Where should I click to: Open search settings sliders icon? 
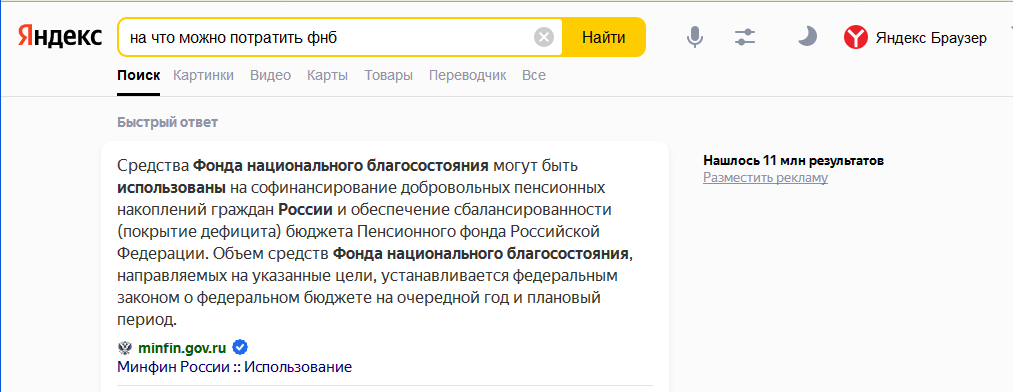click(x=745, y=37)
